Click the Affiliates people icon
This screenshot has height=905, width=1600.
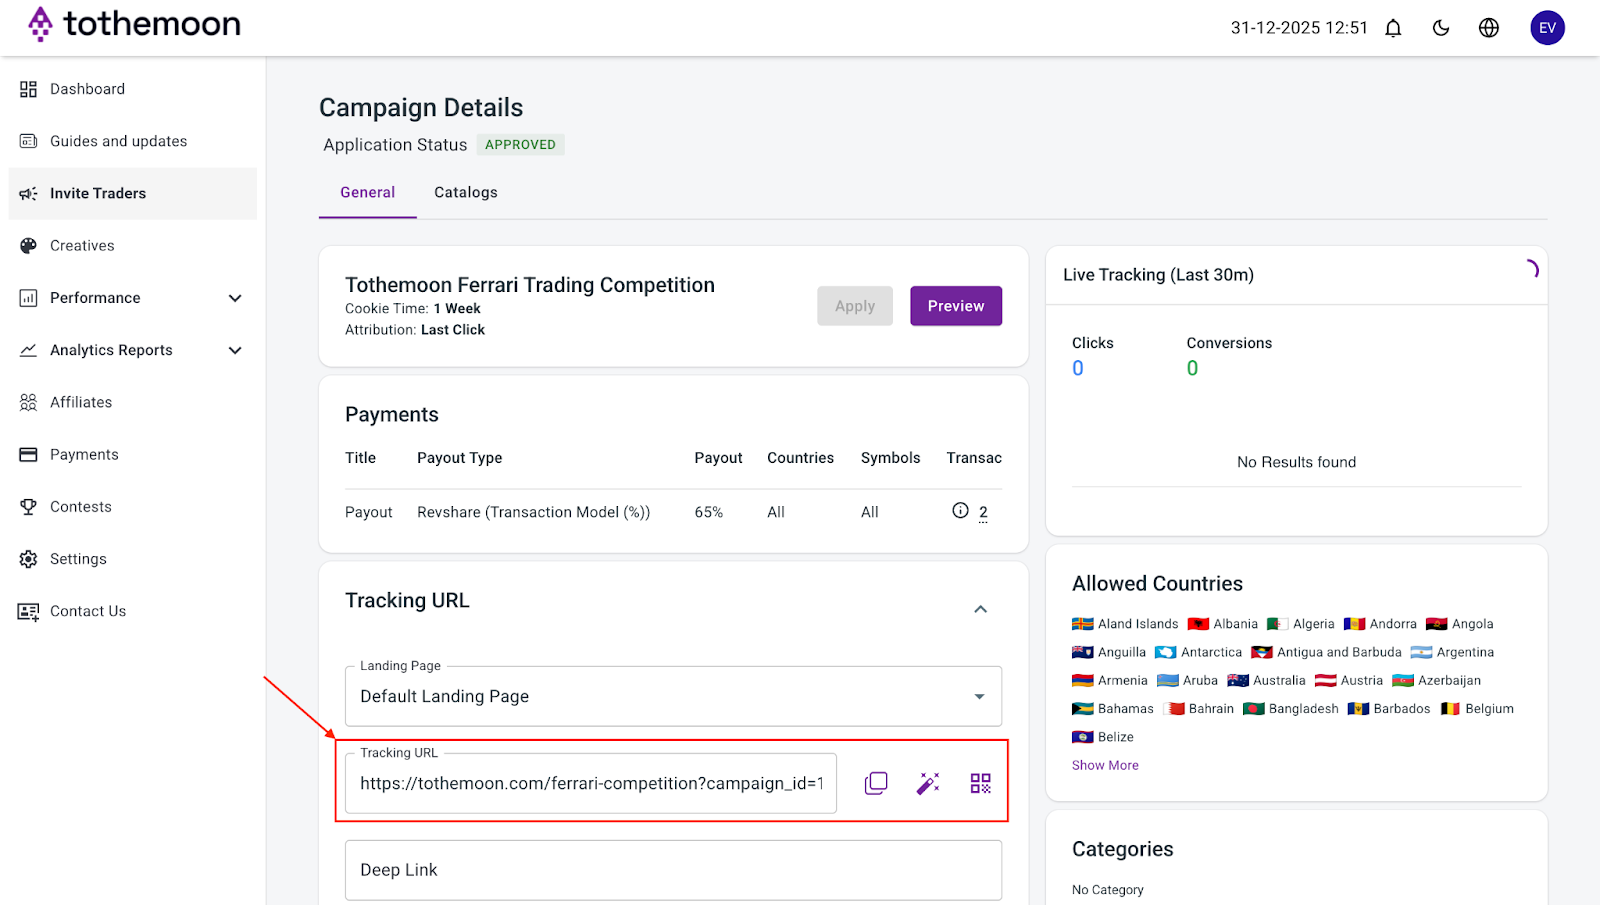click(x=28, y=402)
